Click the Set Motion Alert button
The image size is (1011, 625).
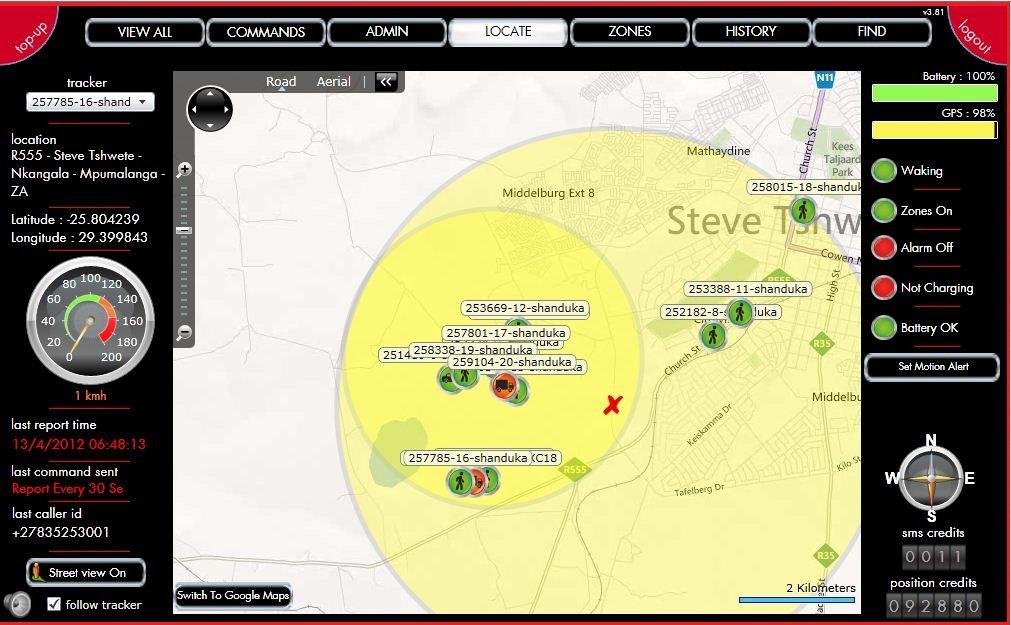pyautogui.click(x=932, y=367)
